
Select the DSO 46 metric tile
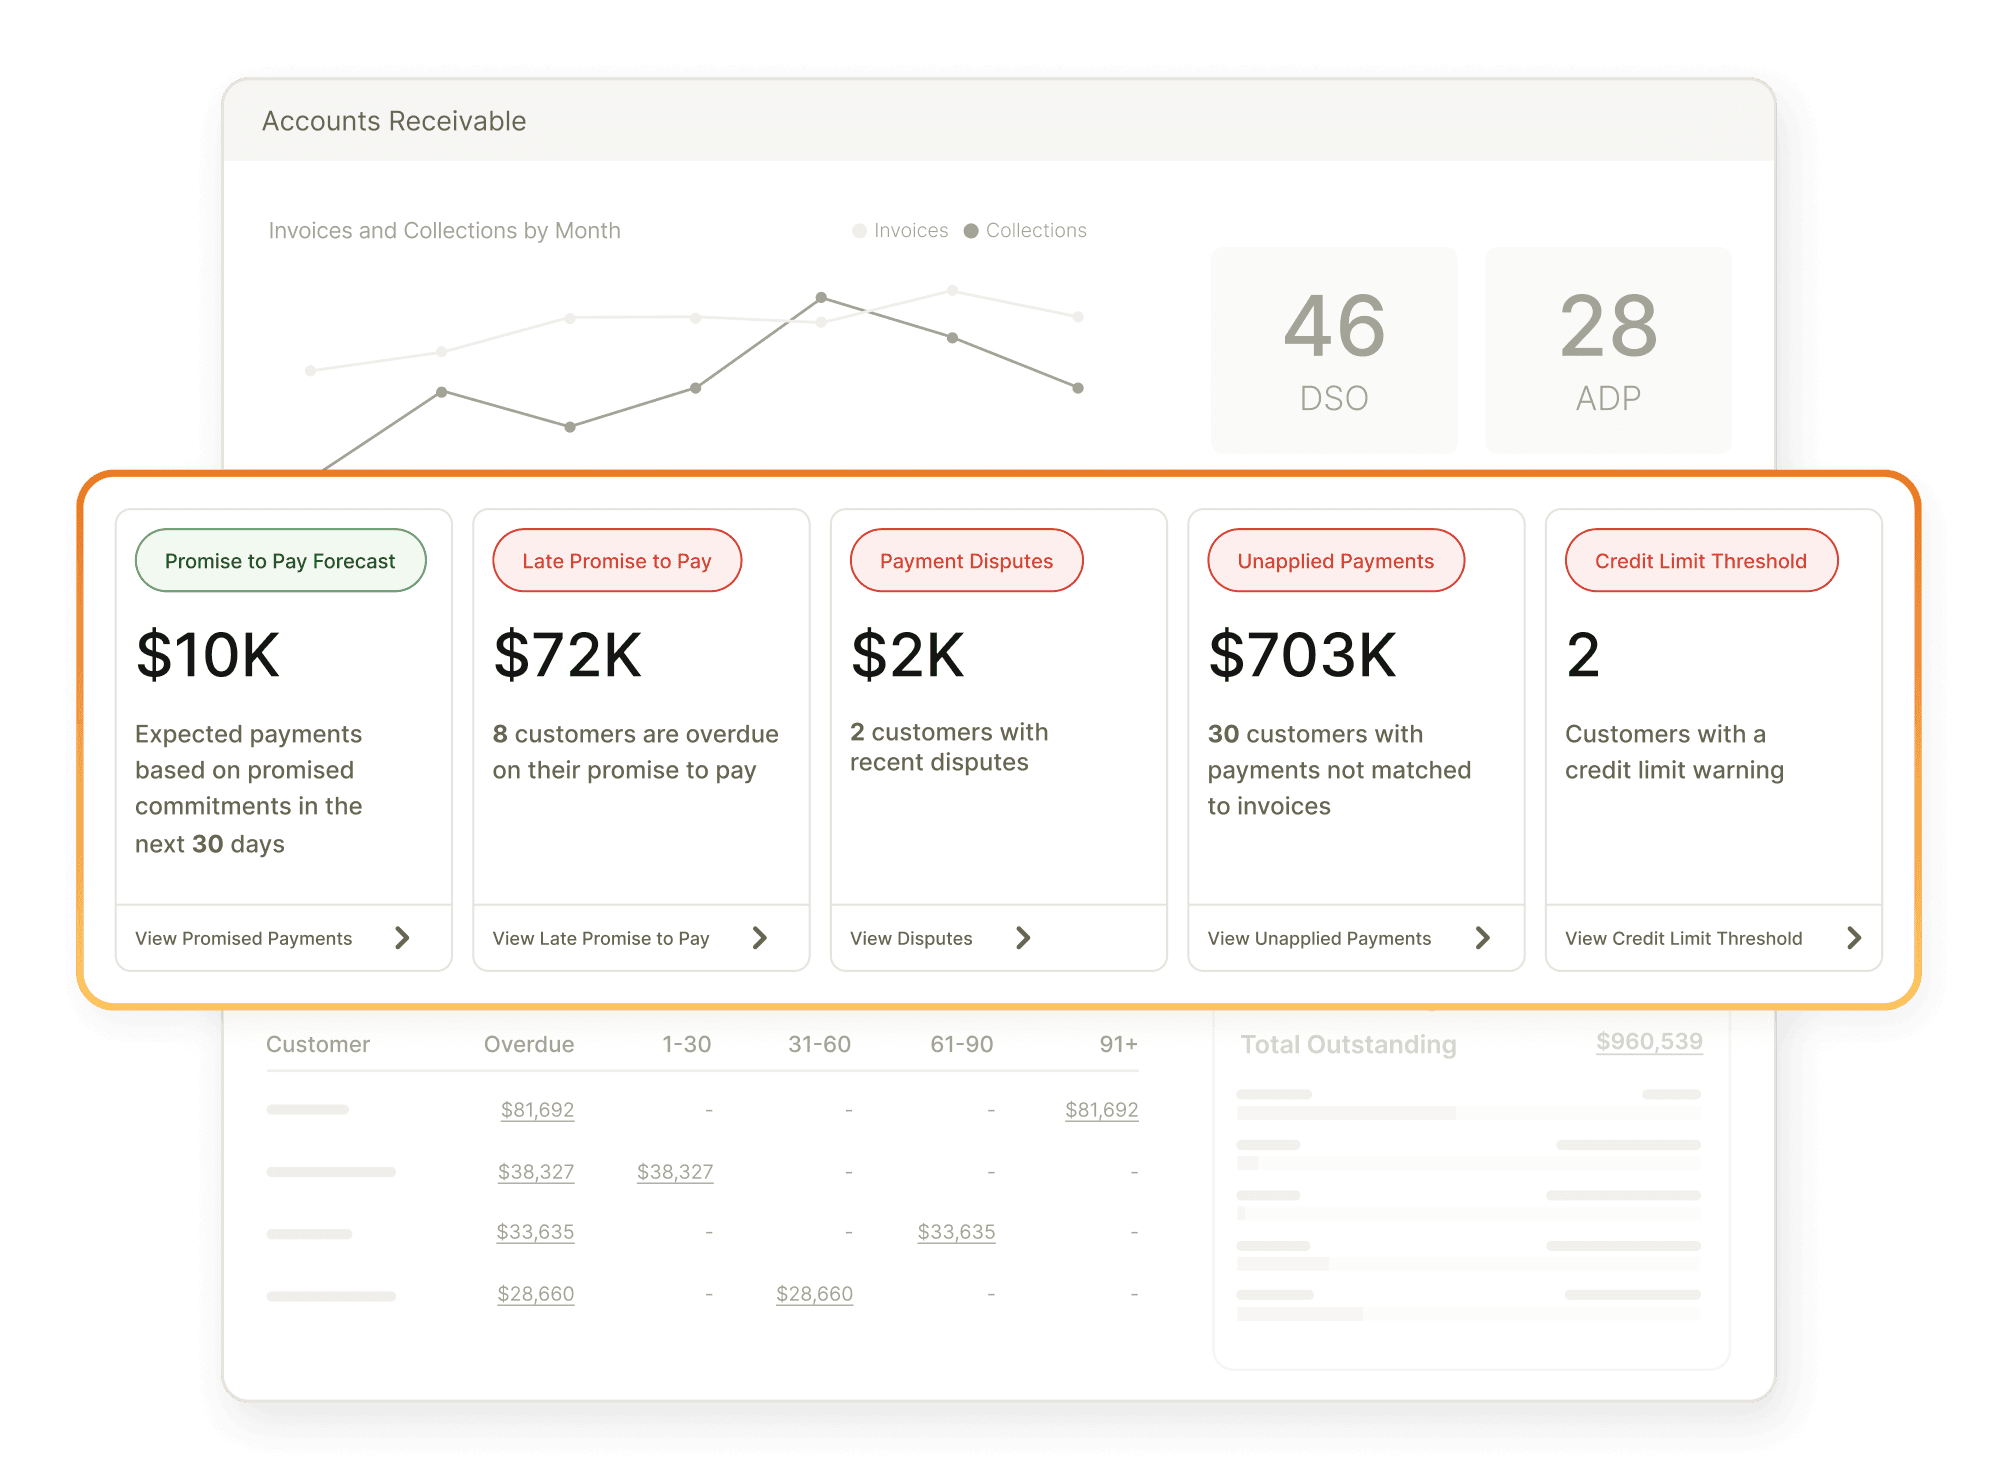[x=1333, y=350]
